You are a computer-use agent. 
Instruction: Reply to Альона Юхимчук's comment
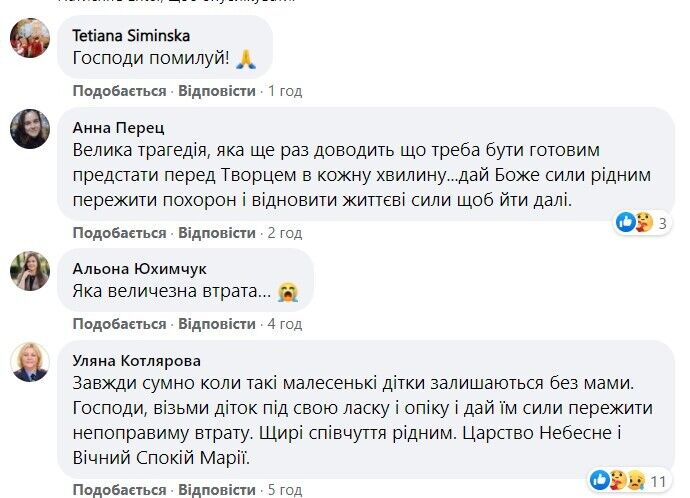point(217,324)
